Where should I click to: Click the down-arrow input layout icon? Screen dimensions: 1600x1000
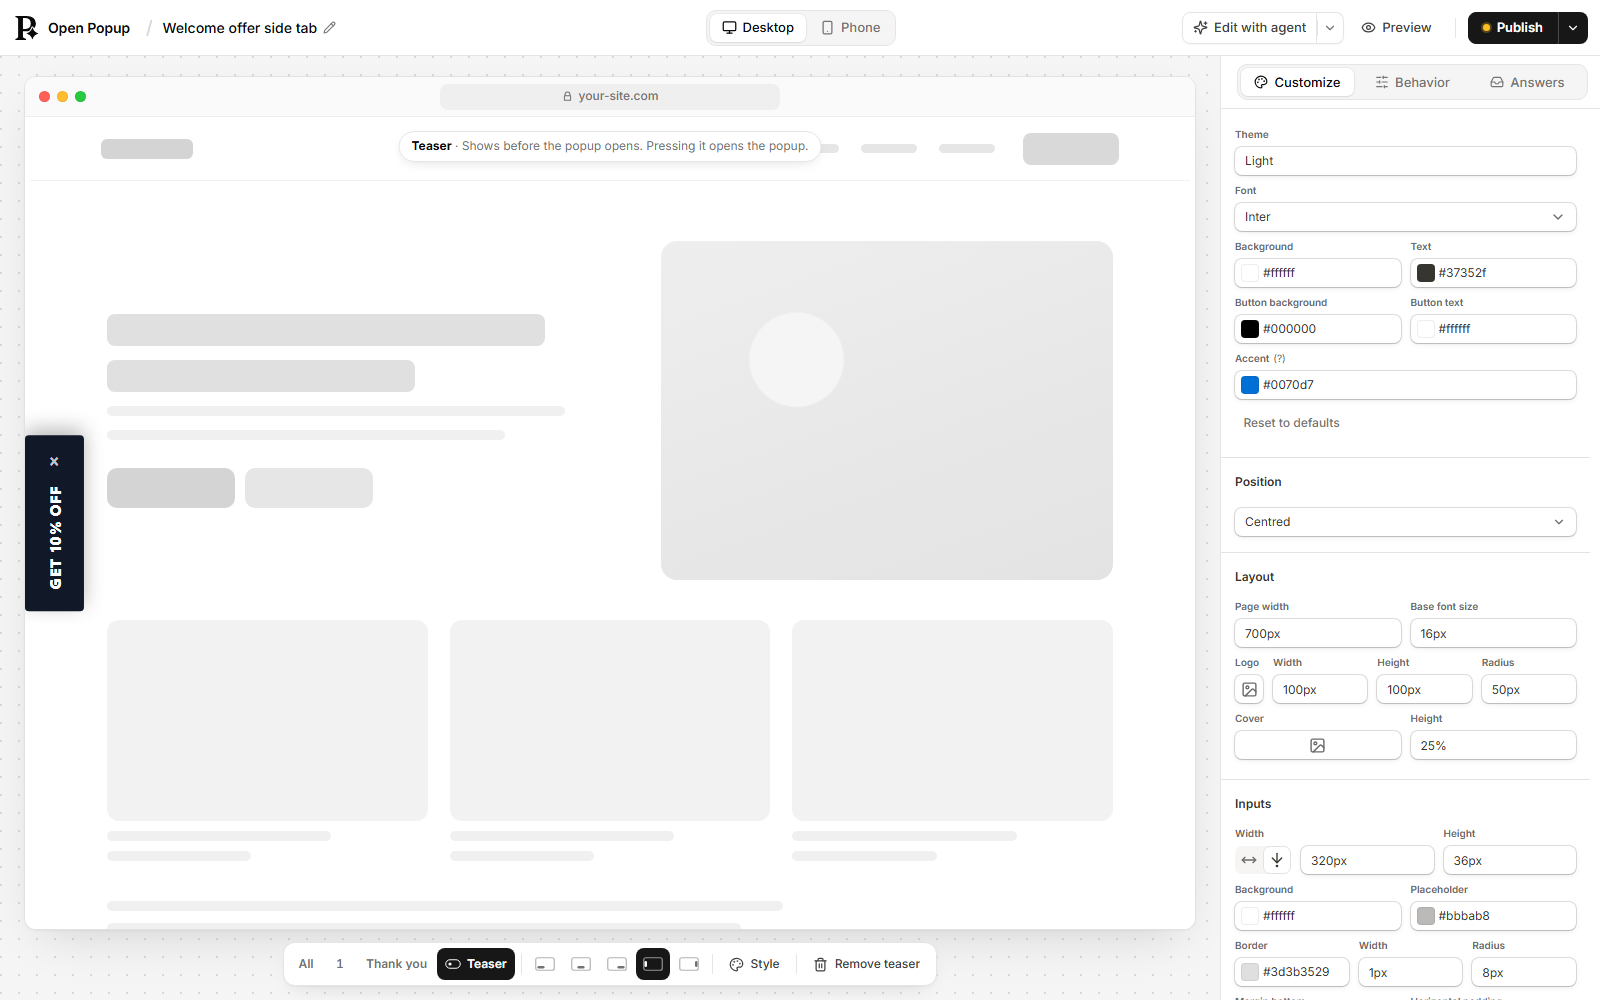1277,860
